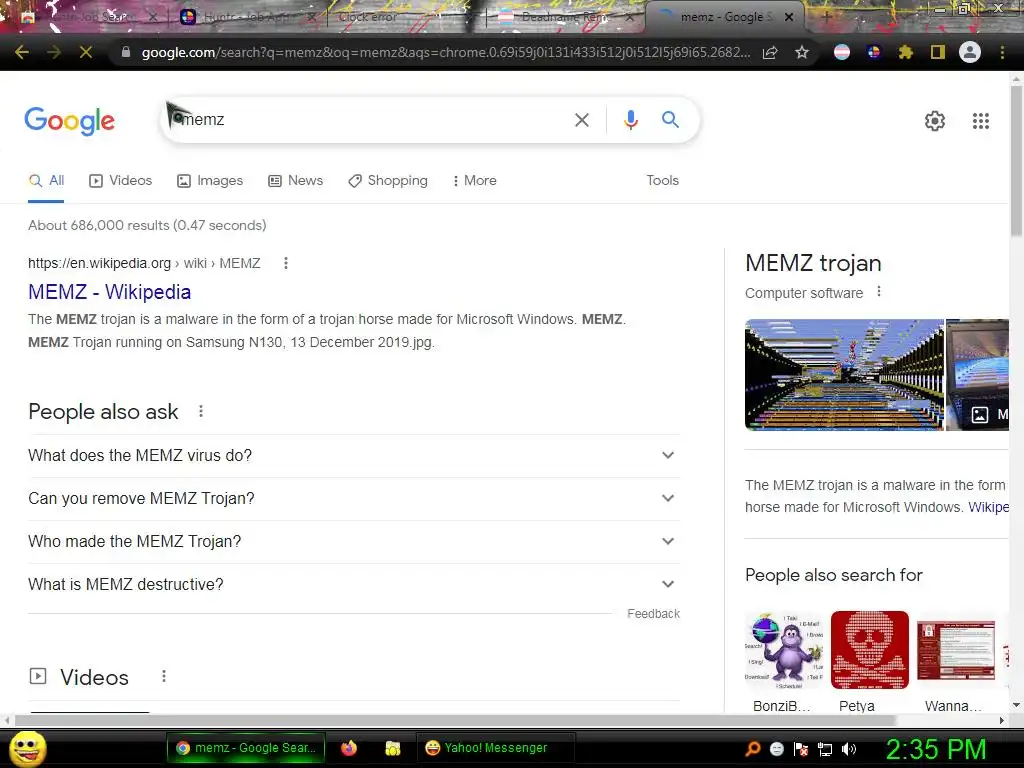Open options dots next to People also ask
The height and width of the screenshot is (768, 1024).
click(x=201, y=411)
